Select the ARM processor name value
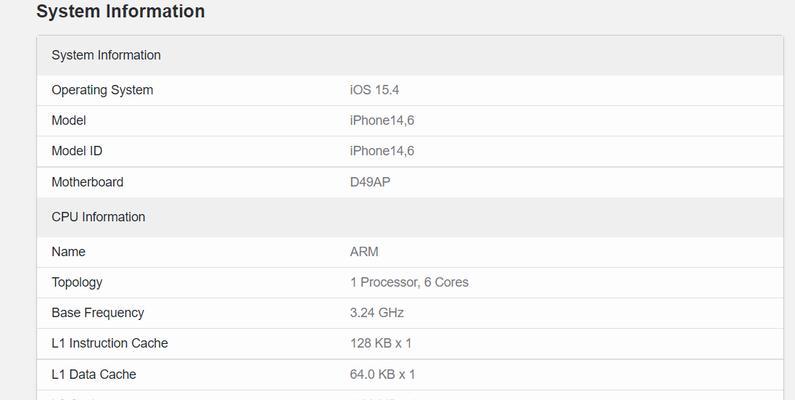The width and height of the screenshot is (795, 400). click(364, 252)
